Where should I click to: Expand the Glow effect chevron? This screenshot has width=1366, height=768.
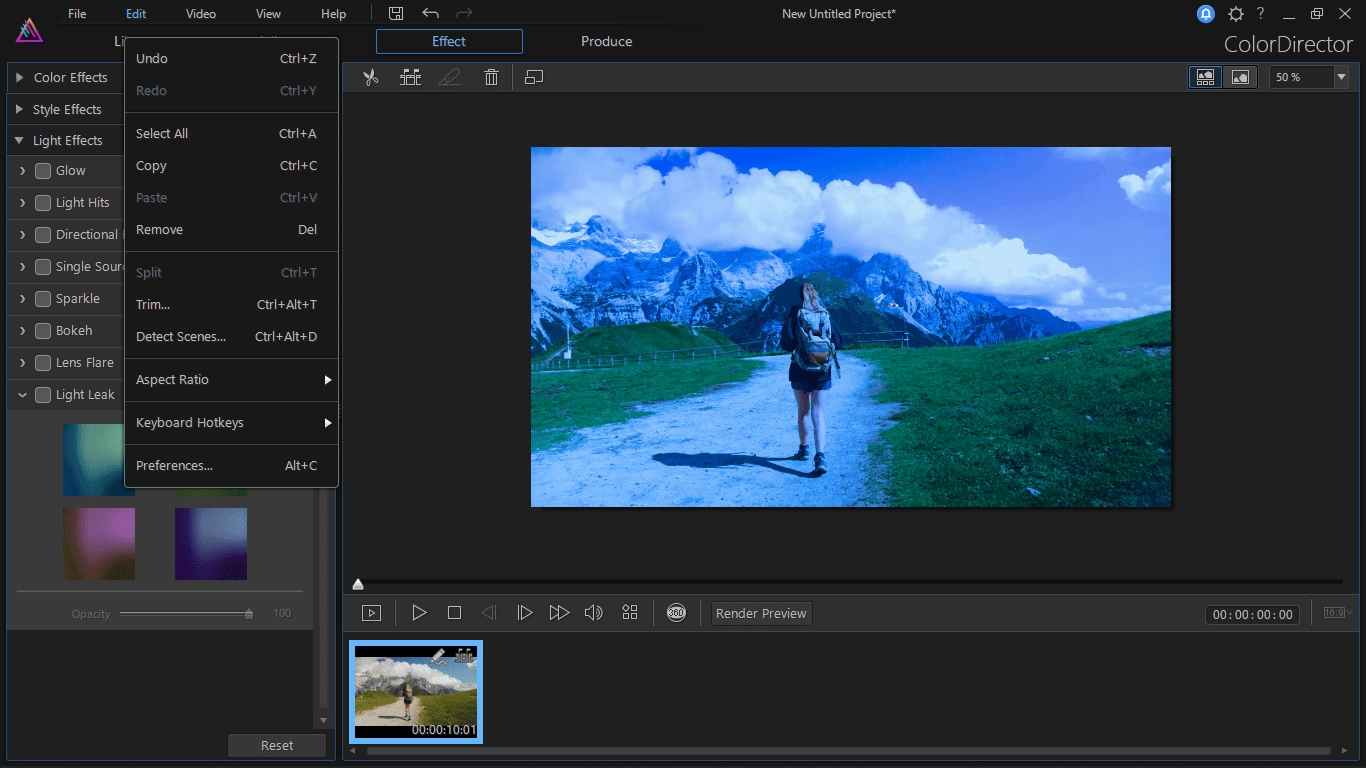point(22,171)
